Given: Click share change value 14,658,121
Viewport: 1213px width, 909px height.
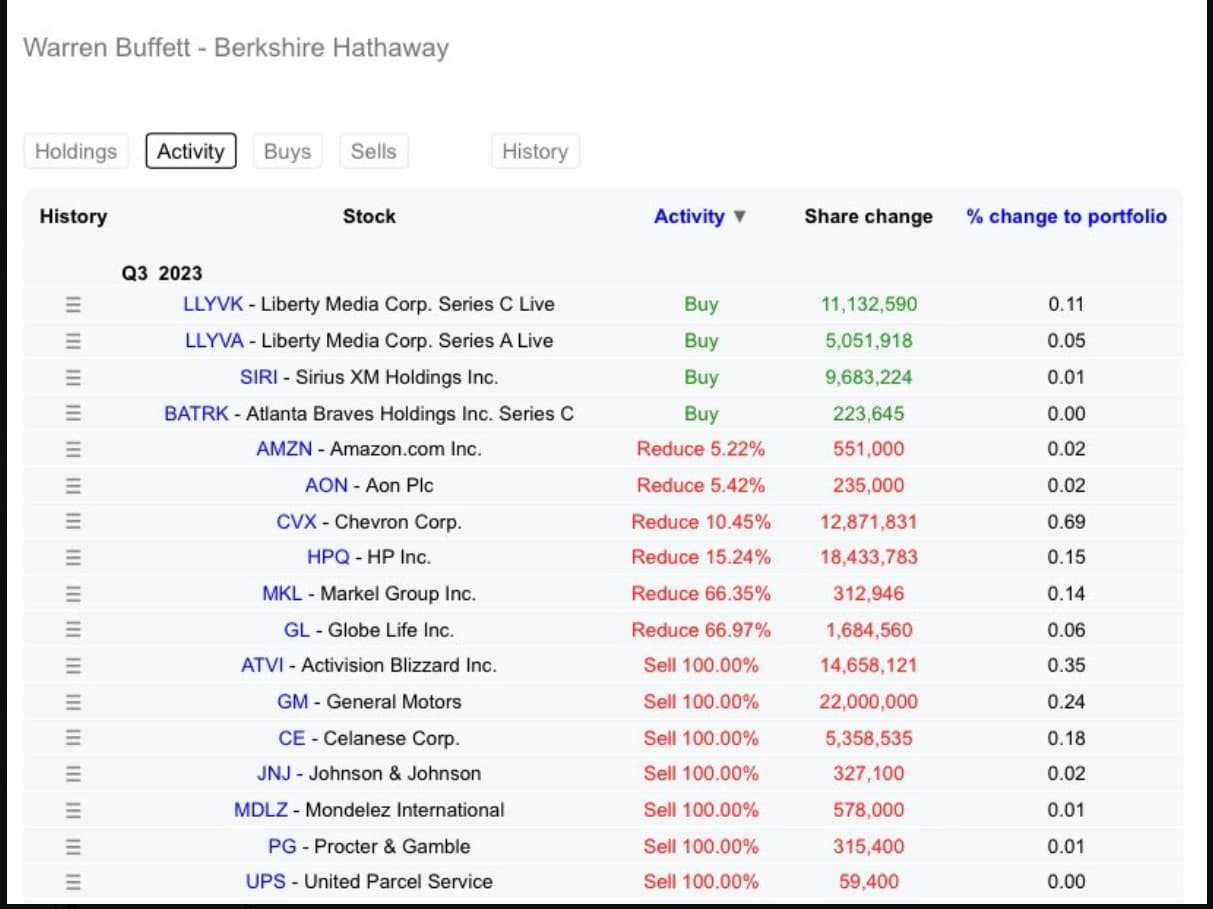Looking at the screenshot, I should coord(868,666).
